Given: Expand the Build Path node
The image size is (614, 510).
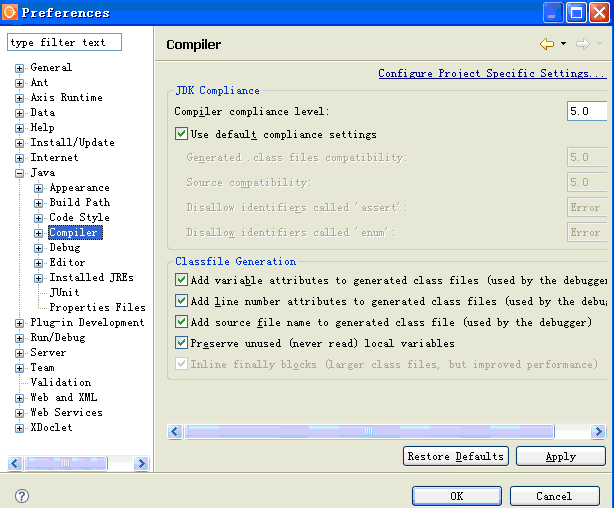Looking at the screenshot, I should pos(38,203).
